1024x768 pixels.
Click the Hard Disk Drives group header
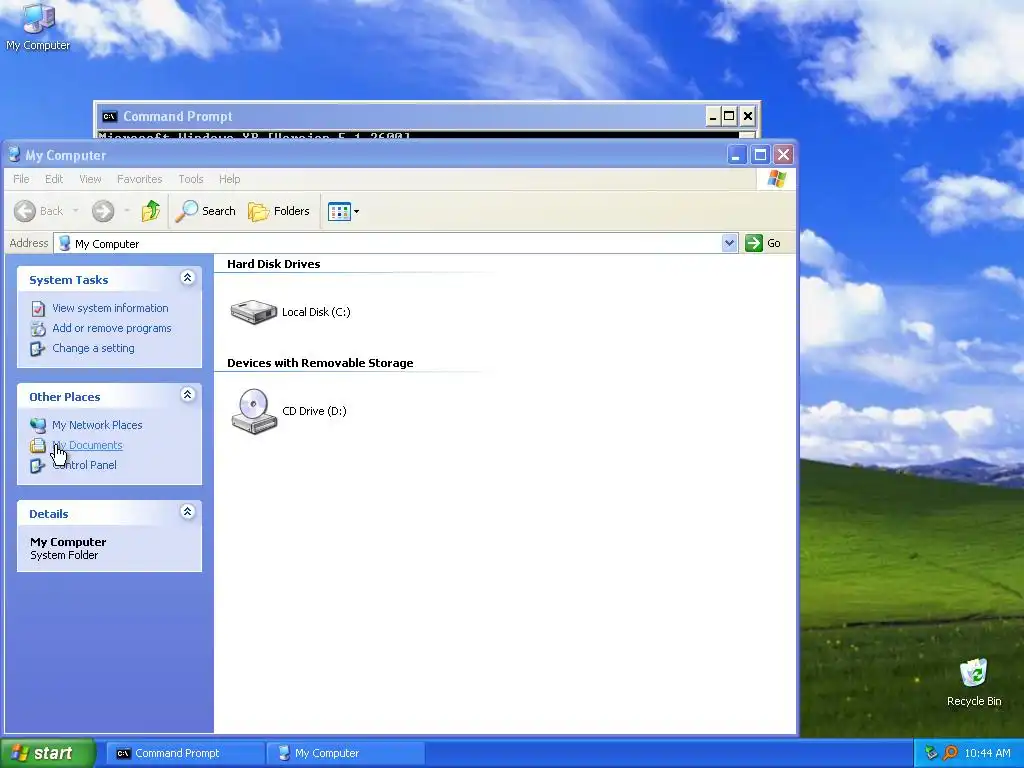pyautogui.click(x=274, y=264)
